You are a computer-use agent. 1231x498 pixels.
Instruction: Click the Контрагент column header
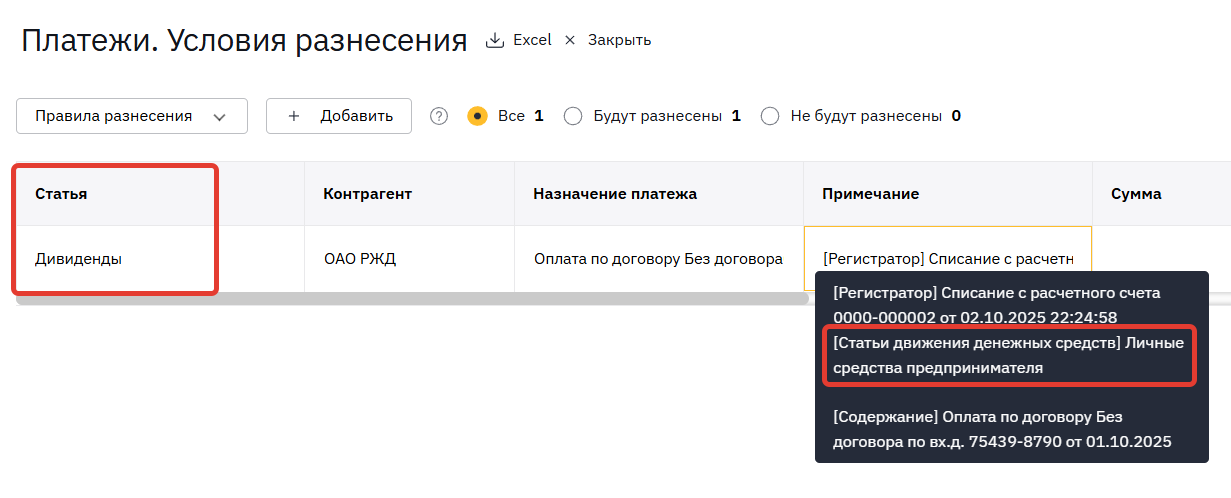(367, 194)
